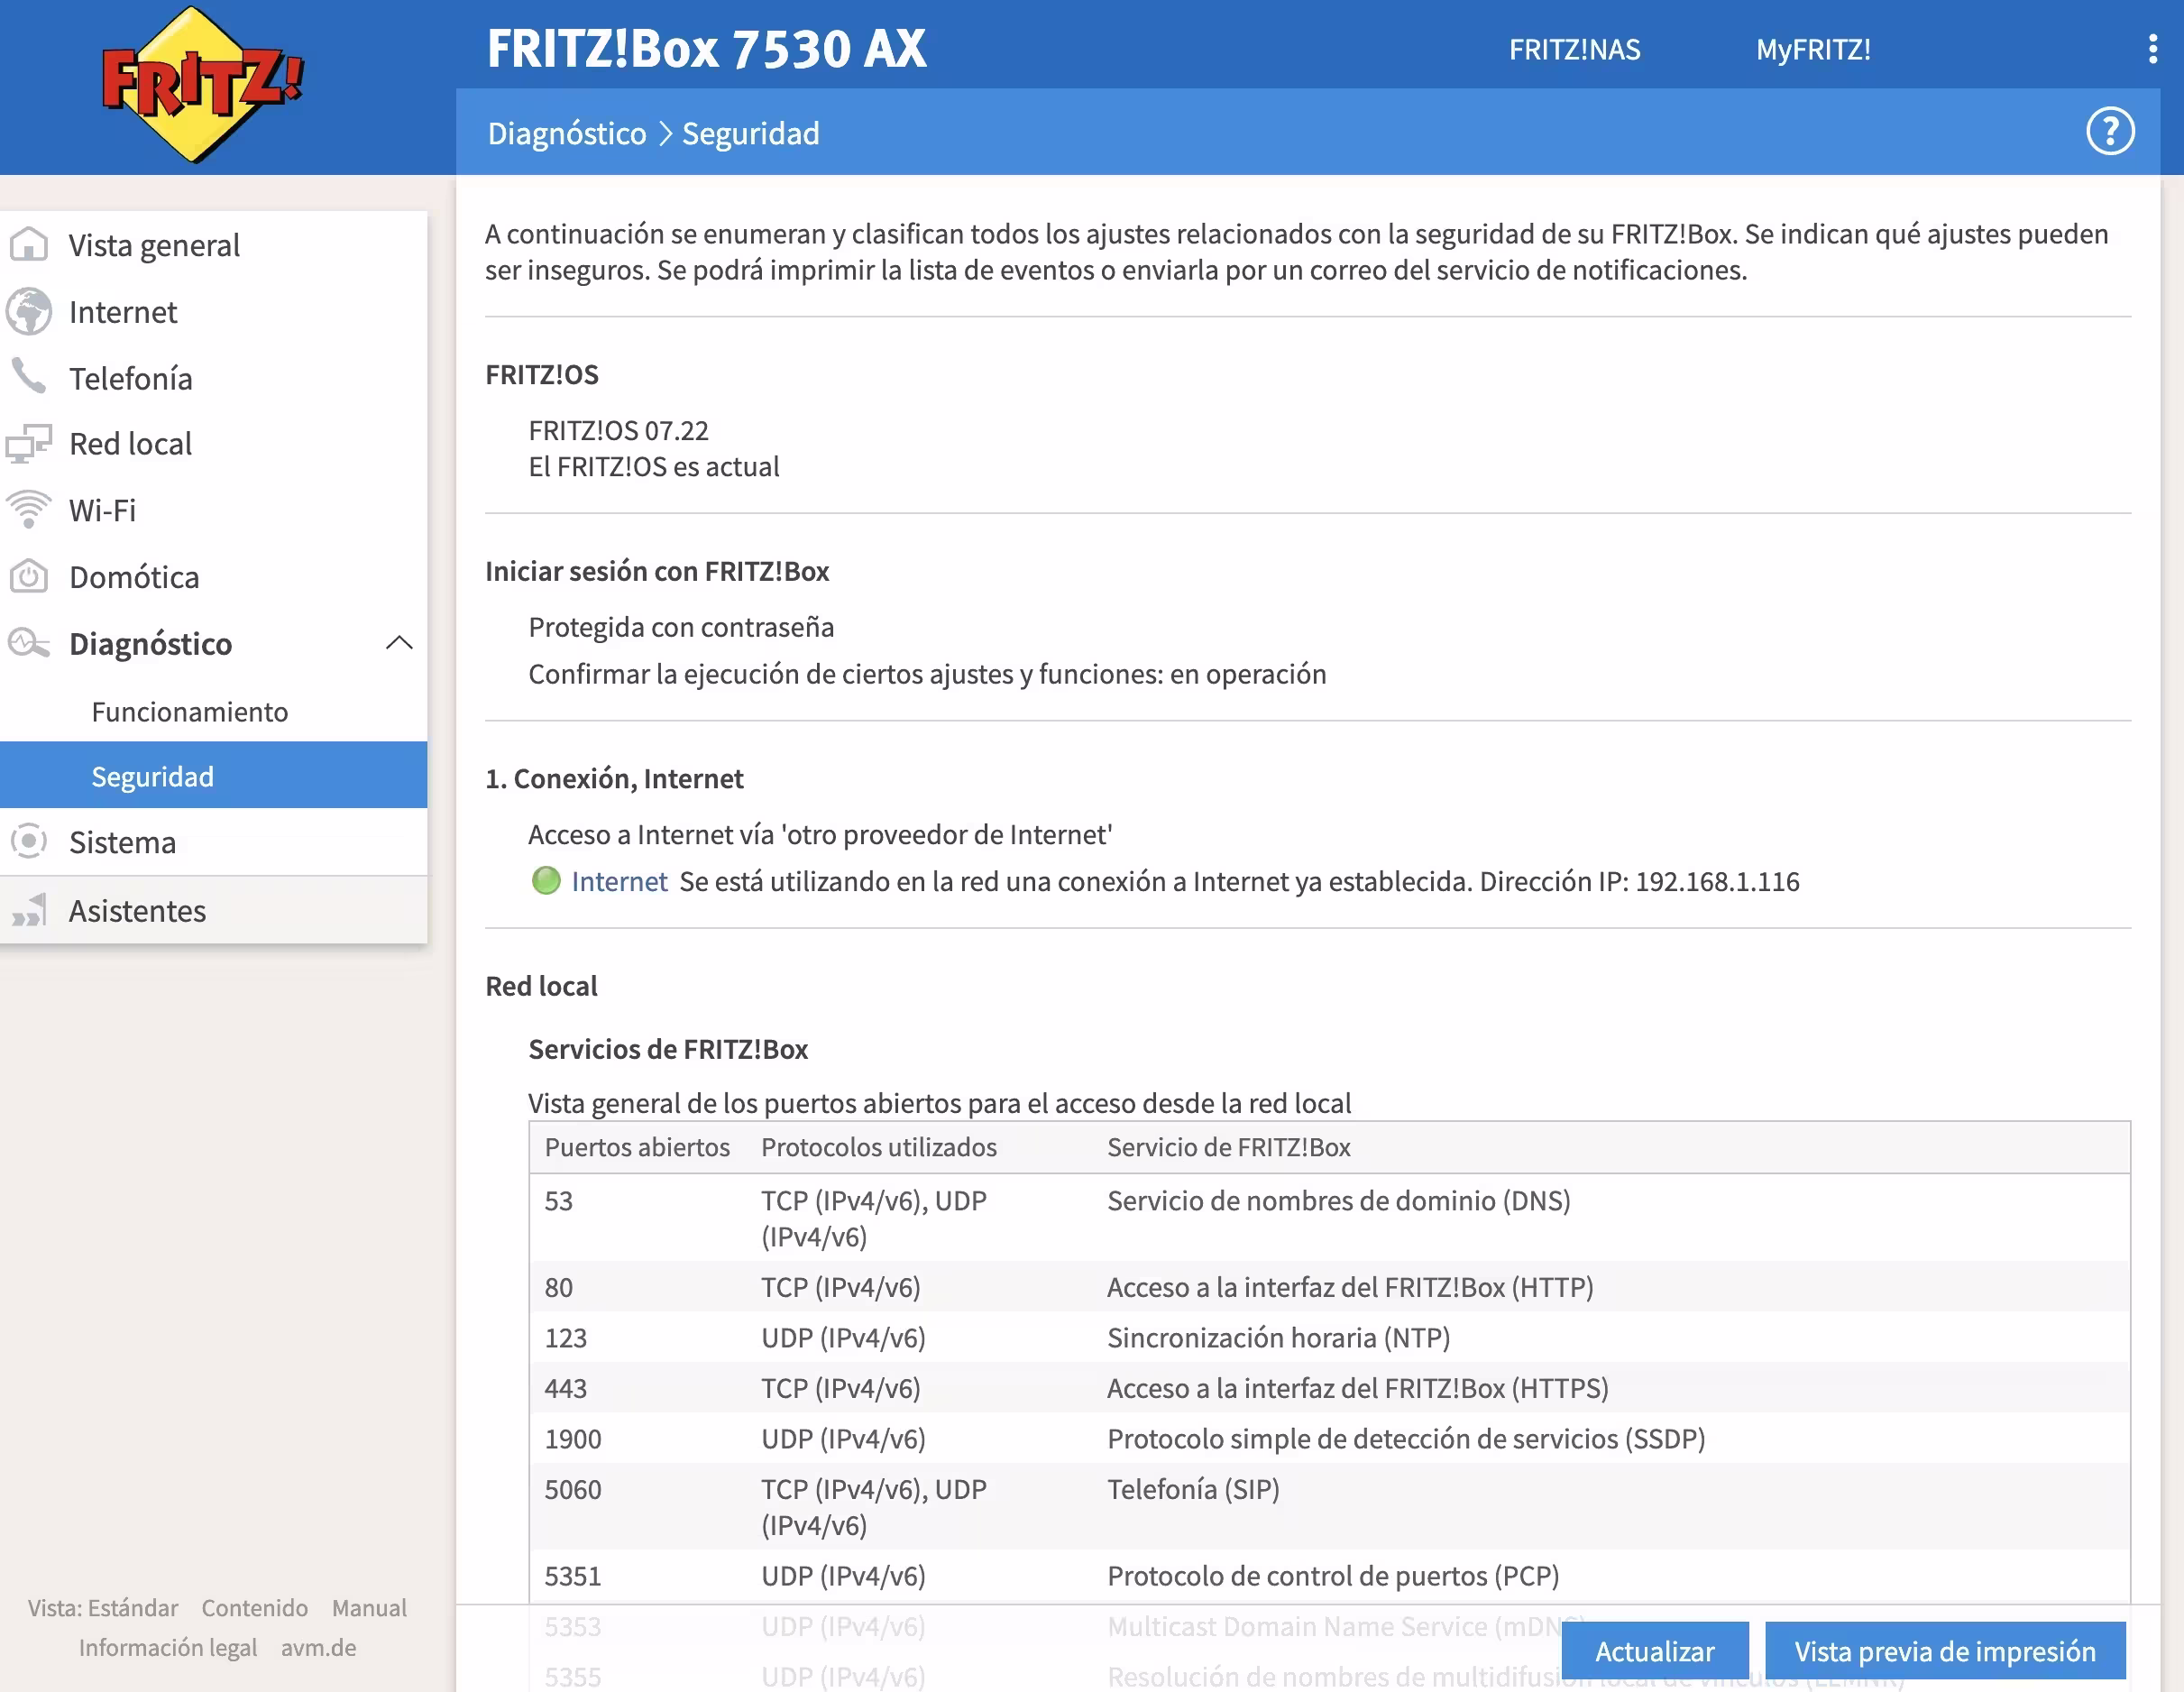
Task: Open FRITZ!NAS from the header
Action: [x=1574, y=50]
